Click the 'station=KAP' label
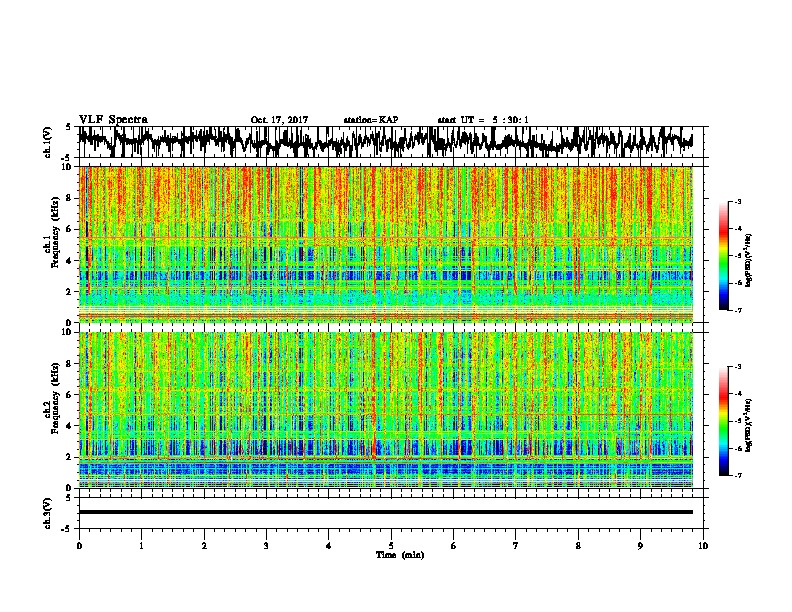The height and width of the screenshot is (612, 792). click(371, 120)
